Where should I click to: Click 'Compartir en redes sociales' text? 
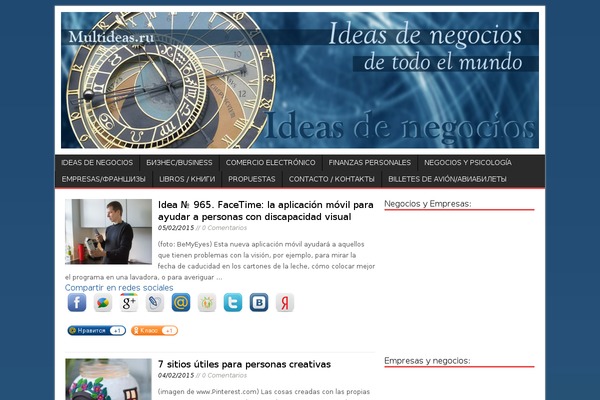coord(119,287)
